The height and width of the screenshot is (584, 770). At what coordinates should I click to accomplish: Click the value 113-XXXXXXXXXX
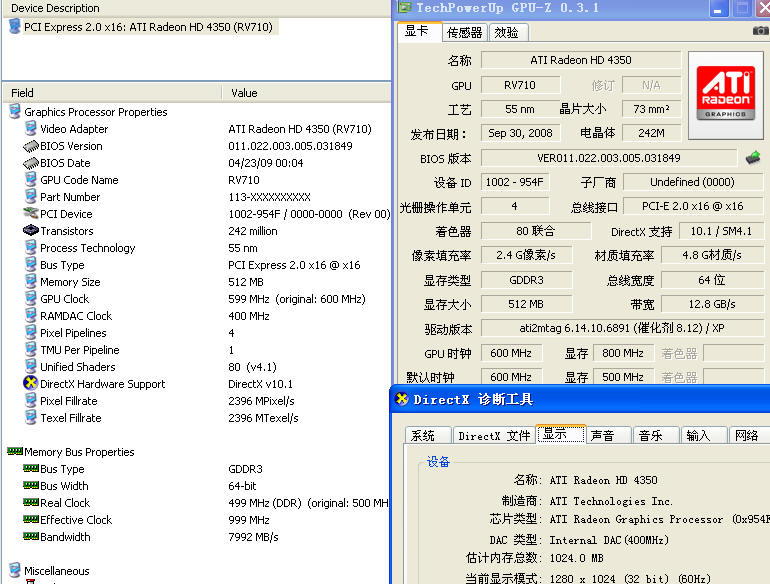(x=269, y=197)
